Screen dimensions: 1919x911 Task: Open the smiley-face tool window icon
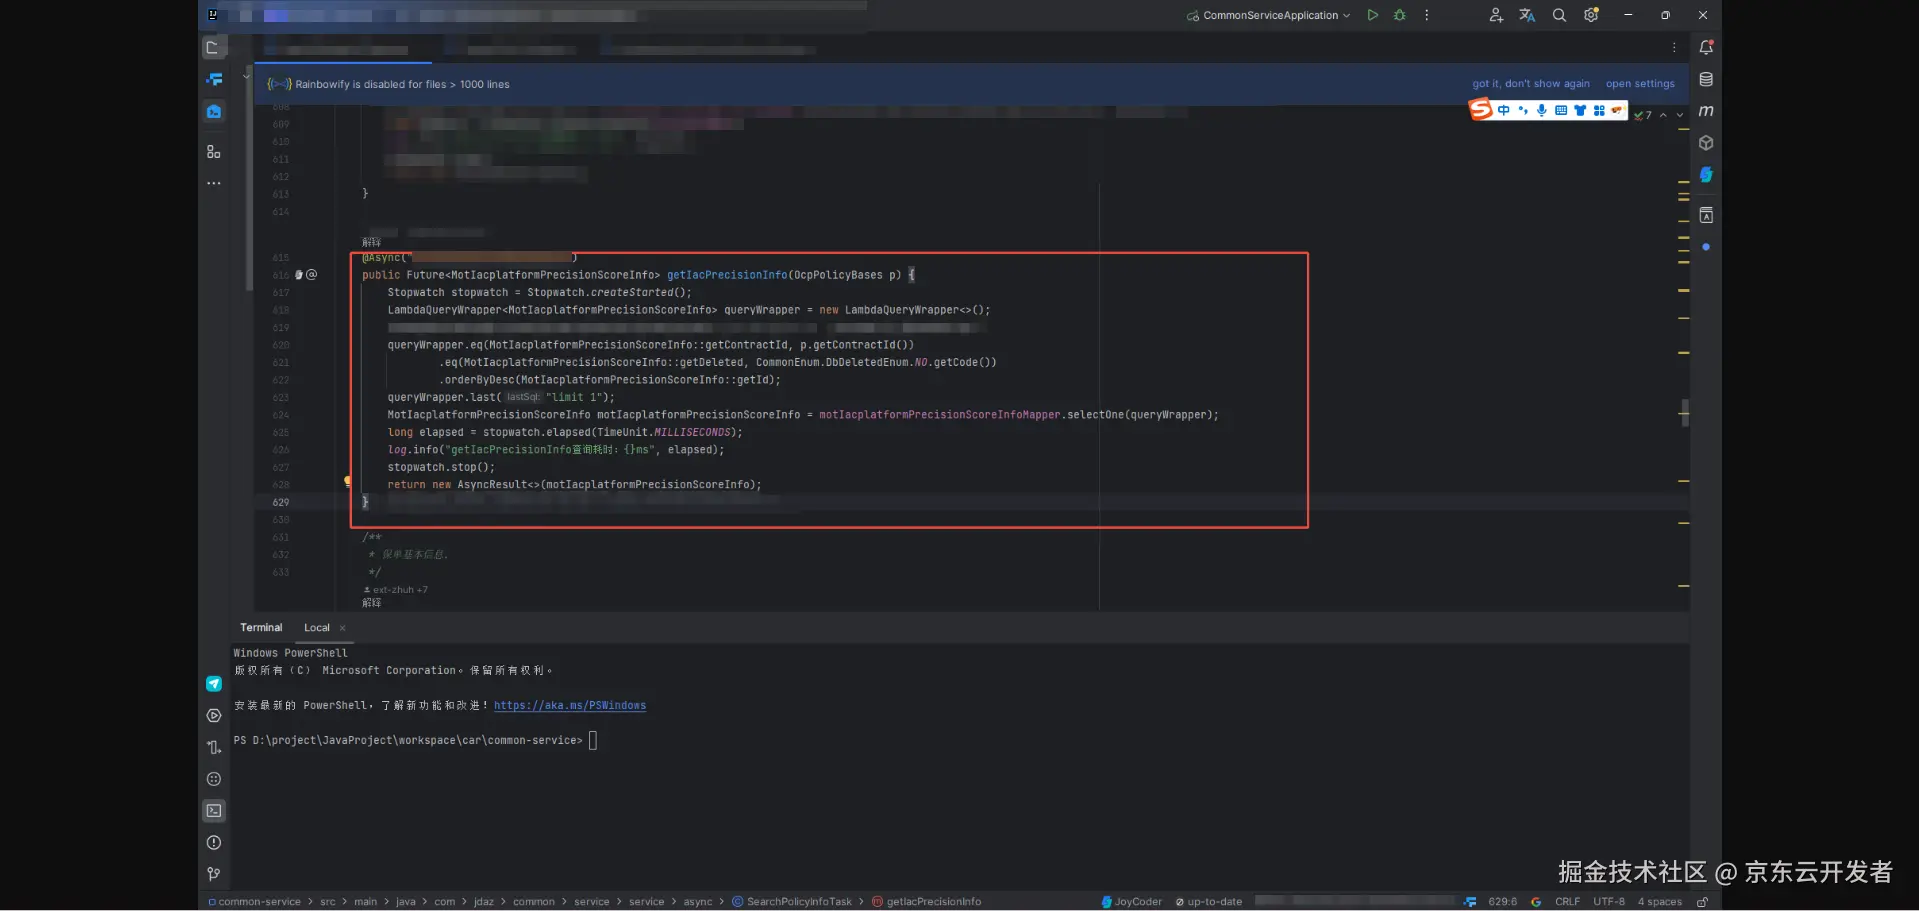(214, 779)
